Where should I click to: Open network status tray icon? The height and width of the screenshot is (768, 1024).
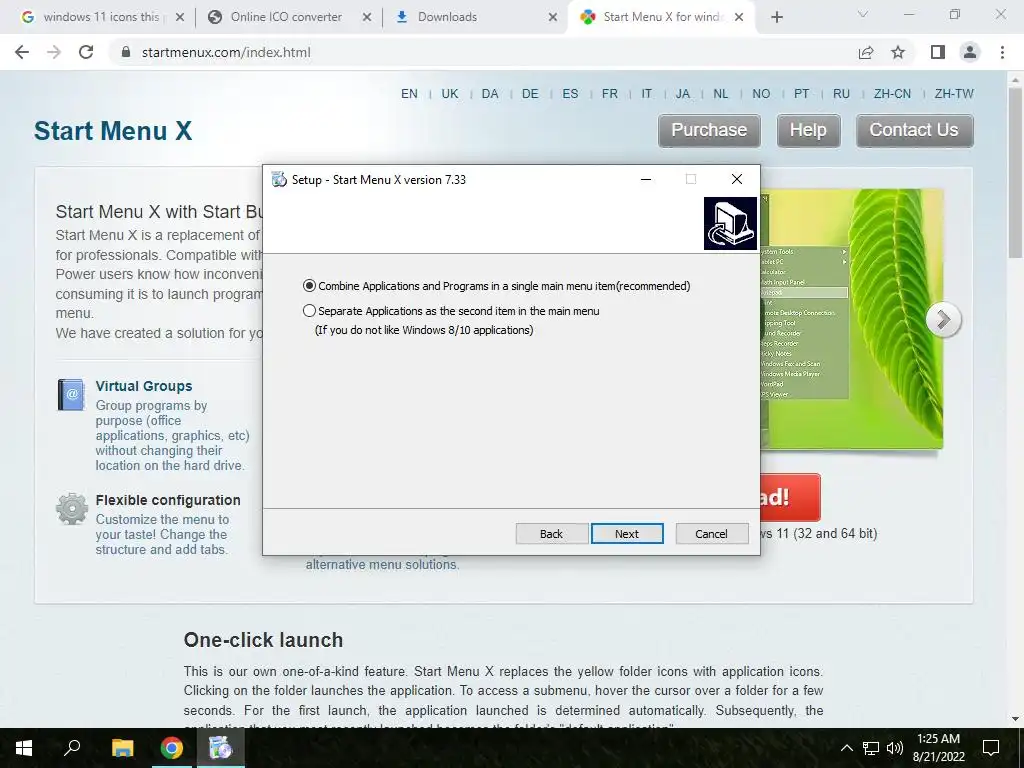point(871,748)
